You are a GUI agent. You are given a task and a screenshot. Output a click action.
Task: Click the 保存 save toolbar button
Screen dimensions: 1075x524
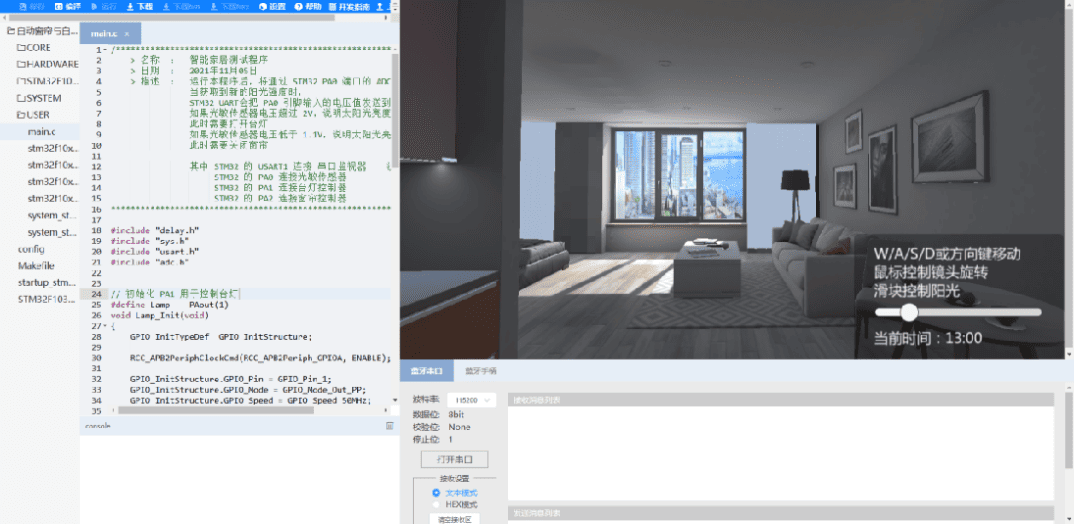pos(32,6)
